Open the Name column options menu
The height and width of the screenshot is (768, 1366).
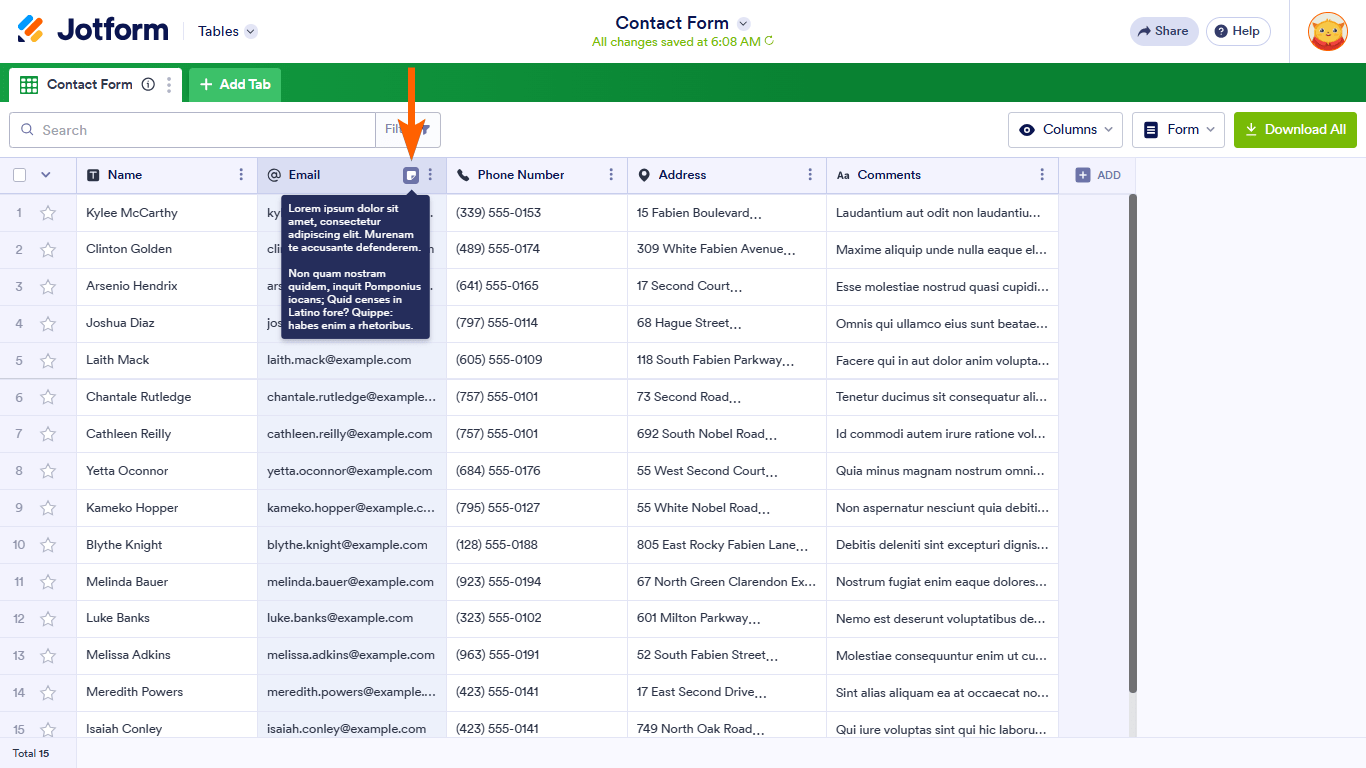(241, 175)
